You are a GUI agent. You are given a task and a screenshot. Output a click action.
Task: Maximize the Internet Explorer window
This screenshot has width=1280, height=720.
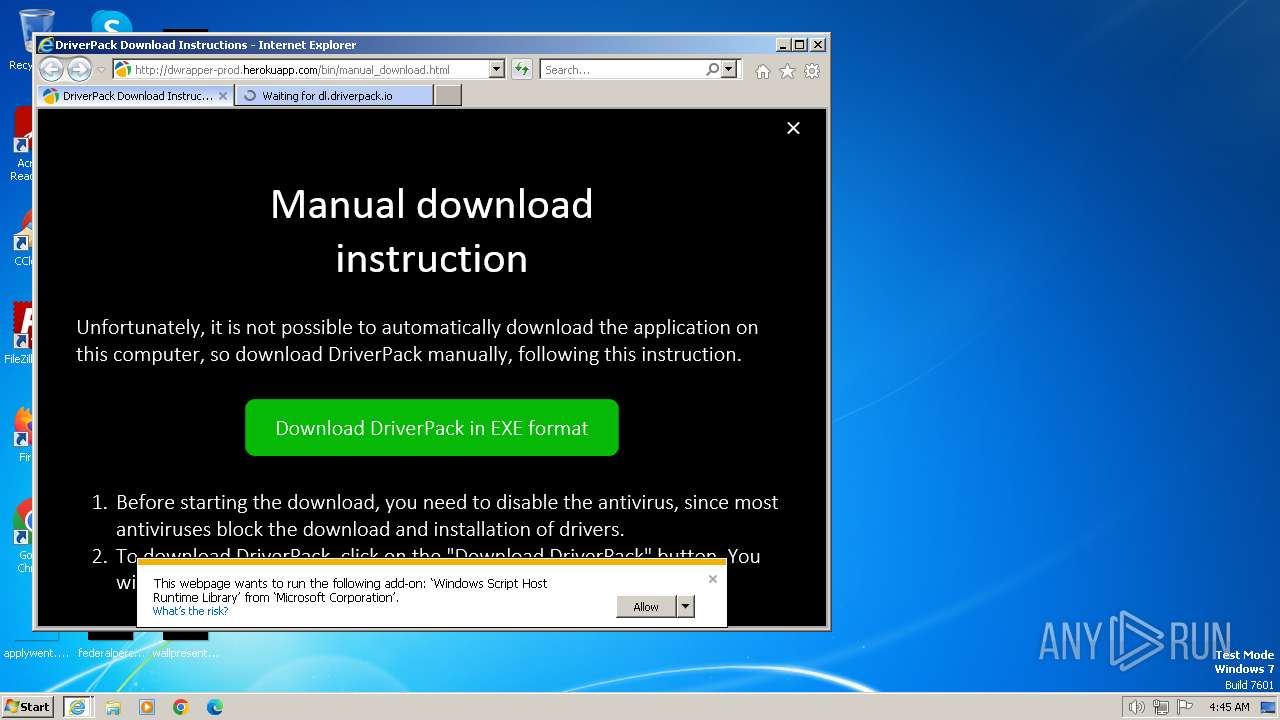click(799, 45)
